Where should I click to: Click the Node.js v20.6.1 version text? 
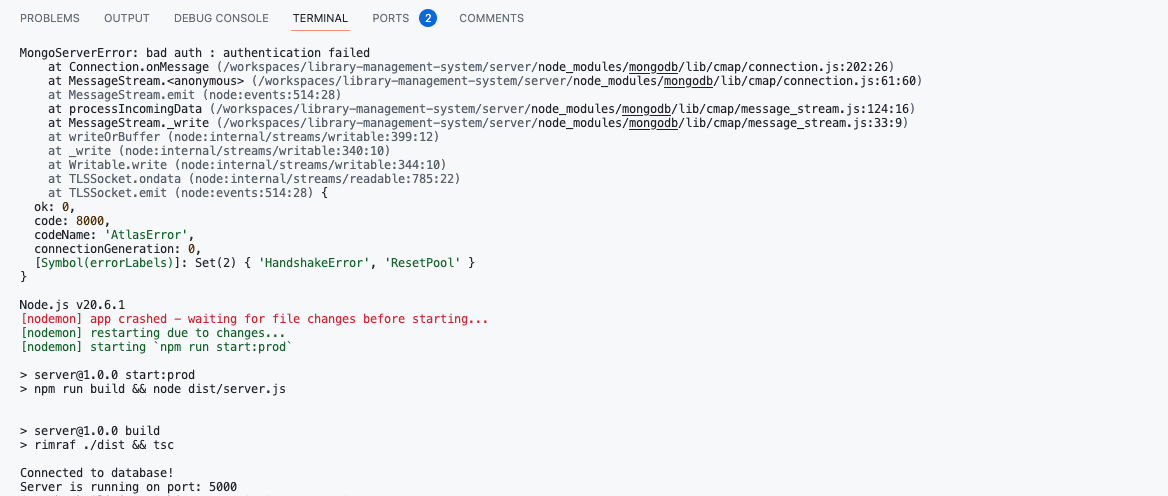pos(72,304)
